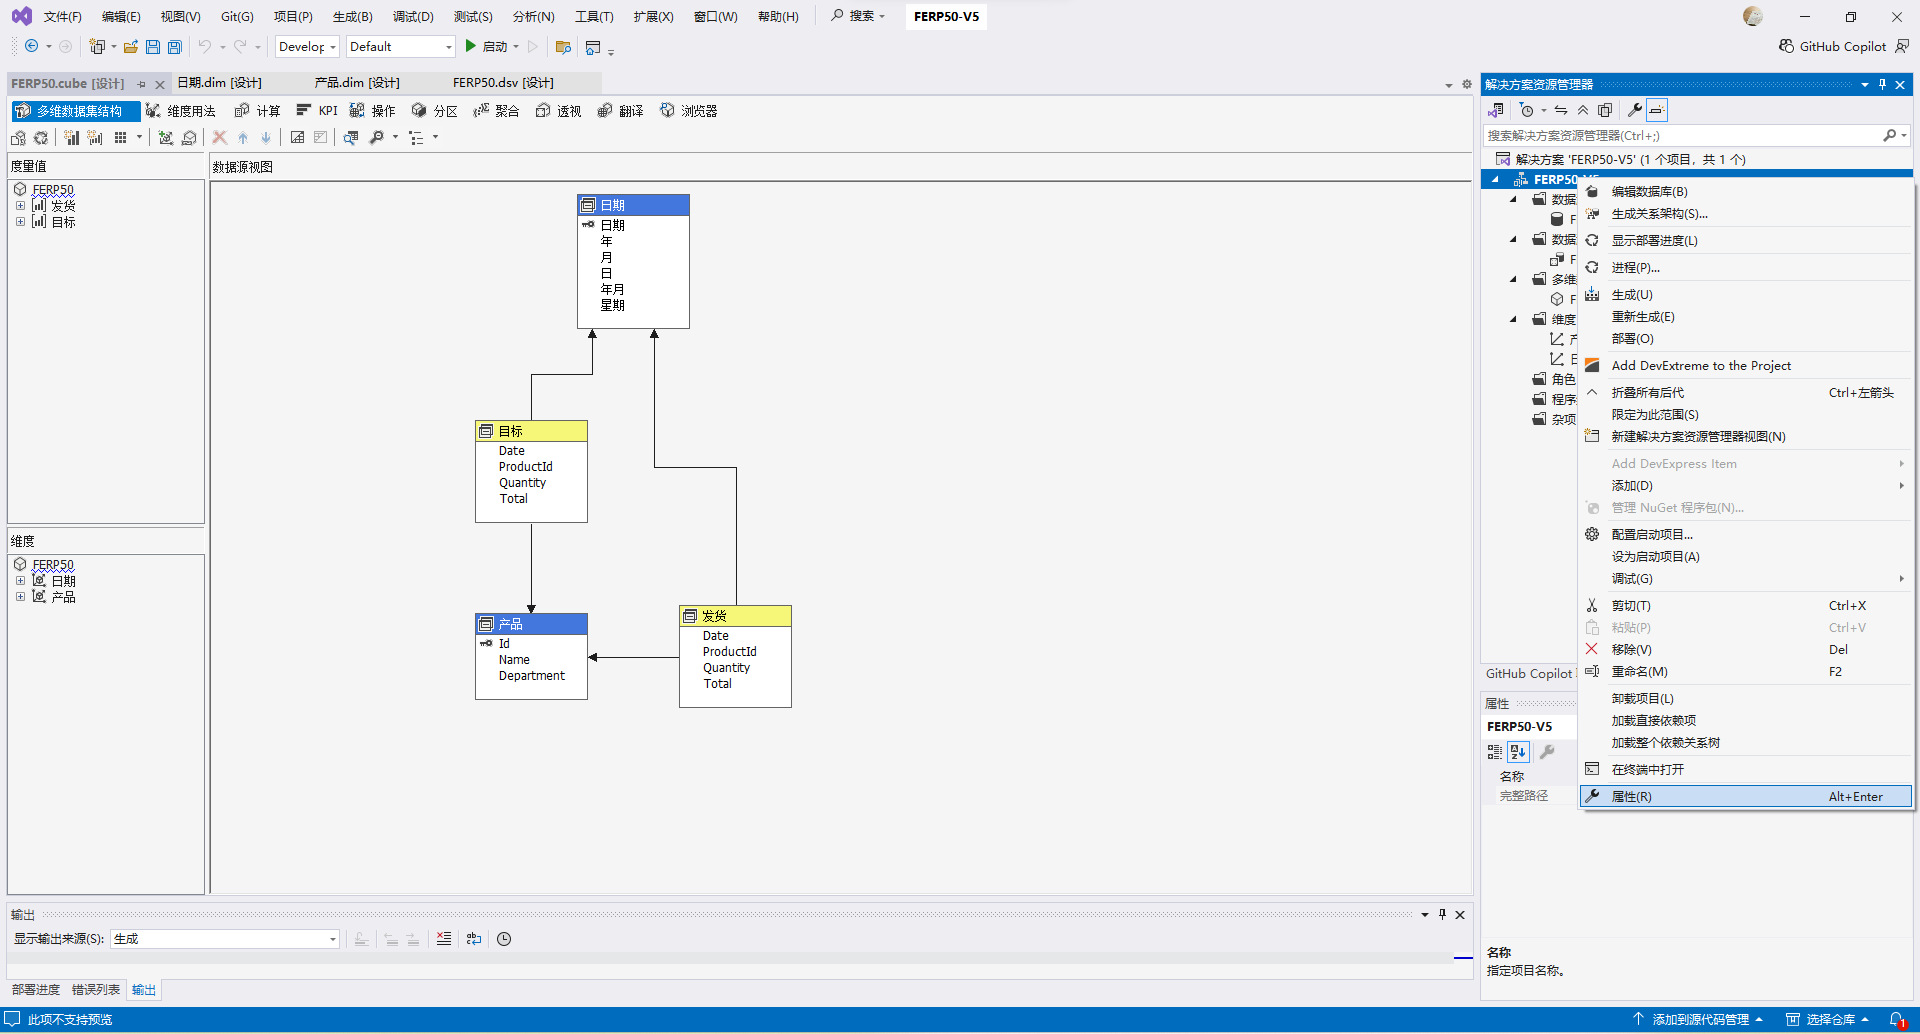
Task: Click the Save icon in main toolbar
Action: [153, 47]
